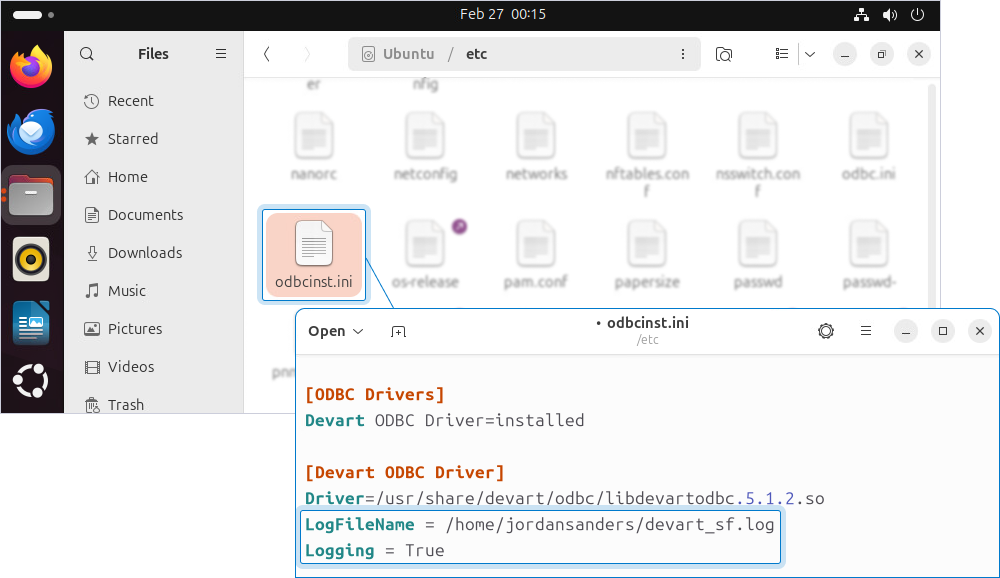Open the text editor hamburger menu
Viewport: 1000px width, 578px height.
pos(865,331)
